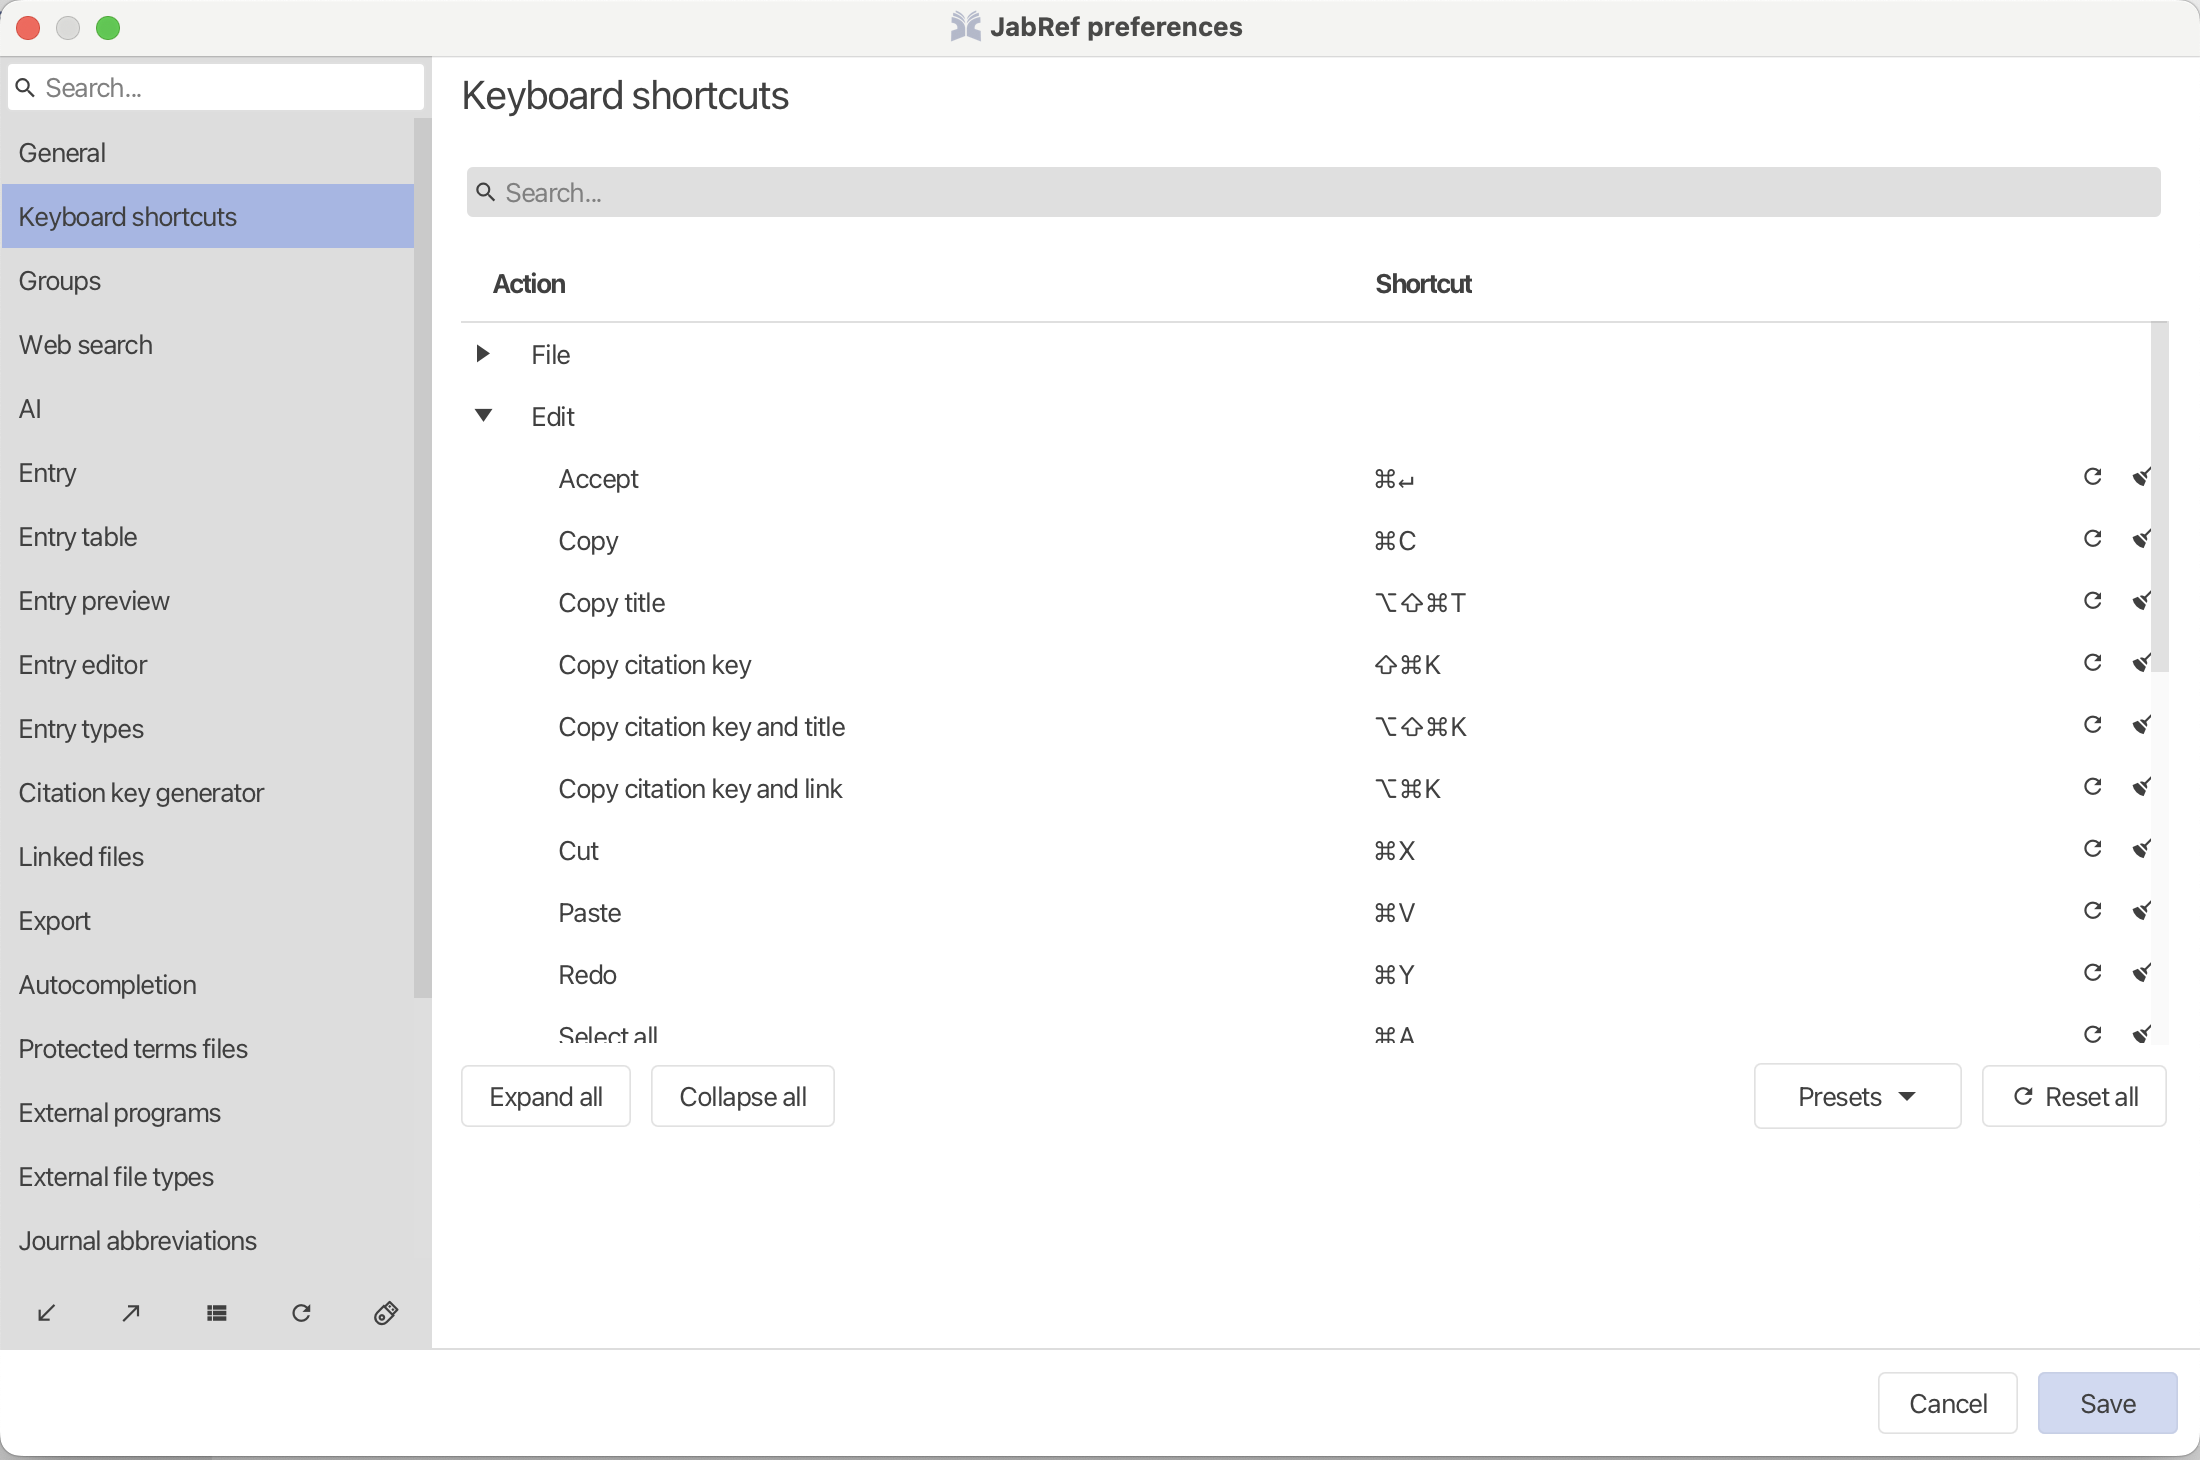Open the Presets dropdown

1856,1096
